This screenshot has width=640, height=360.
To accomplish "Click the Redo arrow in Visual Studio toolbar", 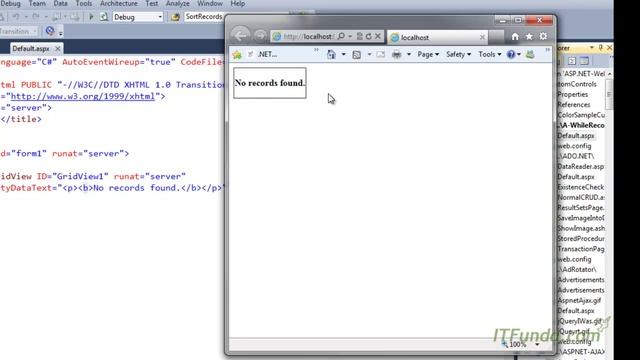I will point(36,17).
